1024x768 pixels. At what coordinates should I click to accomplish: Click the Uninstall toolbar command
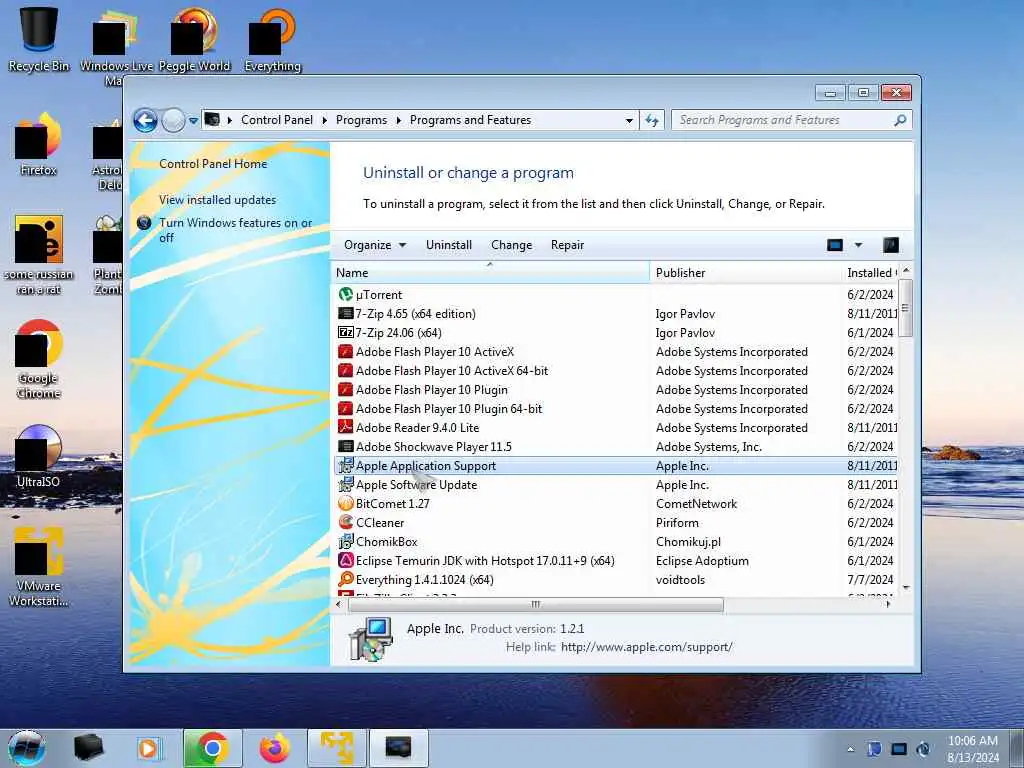(449, 245)
